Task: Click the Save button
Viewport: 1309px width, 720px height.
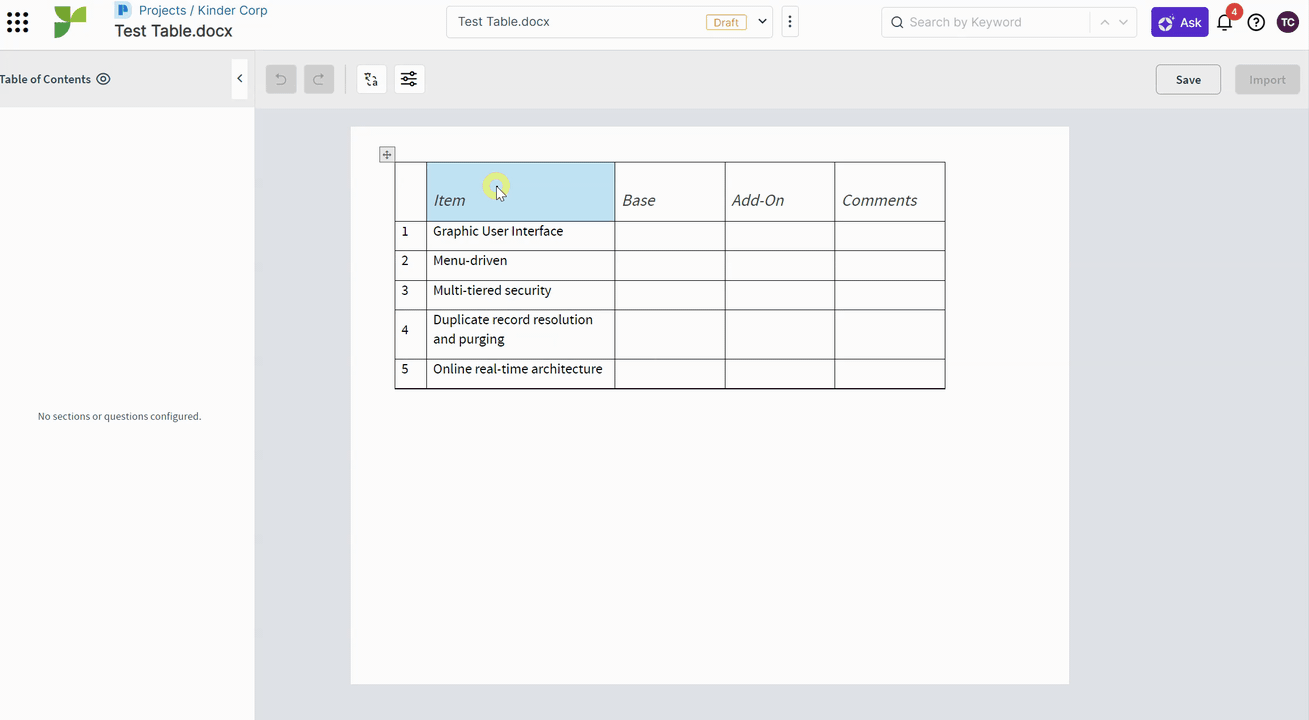Action: tap(1188, 80)
